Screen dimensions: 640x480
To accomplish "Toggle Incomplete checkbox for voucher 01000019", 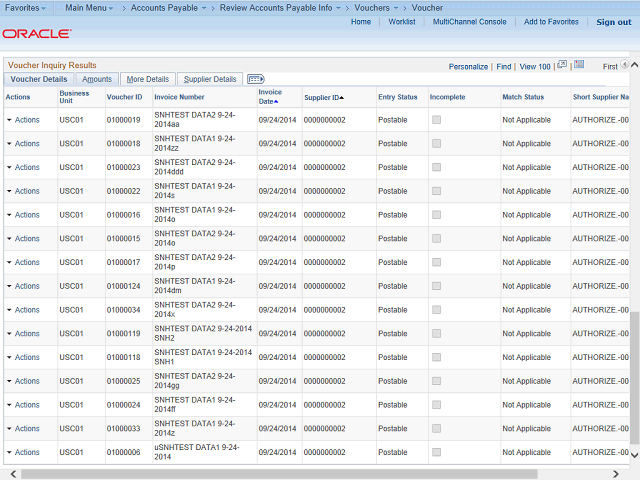I will [436, 120].
